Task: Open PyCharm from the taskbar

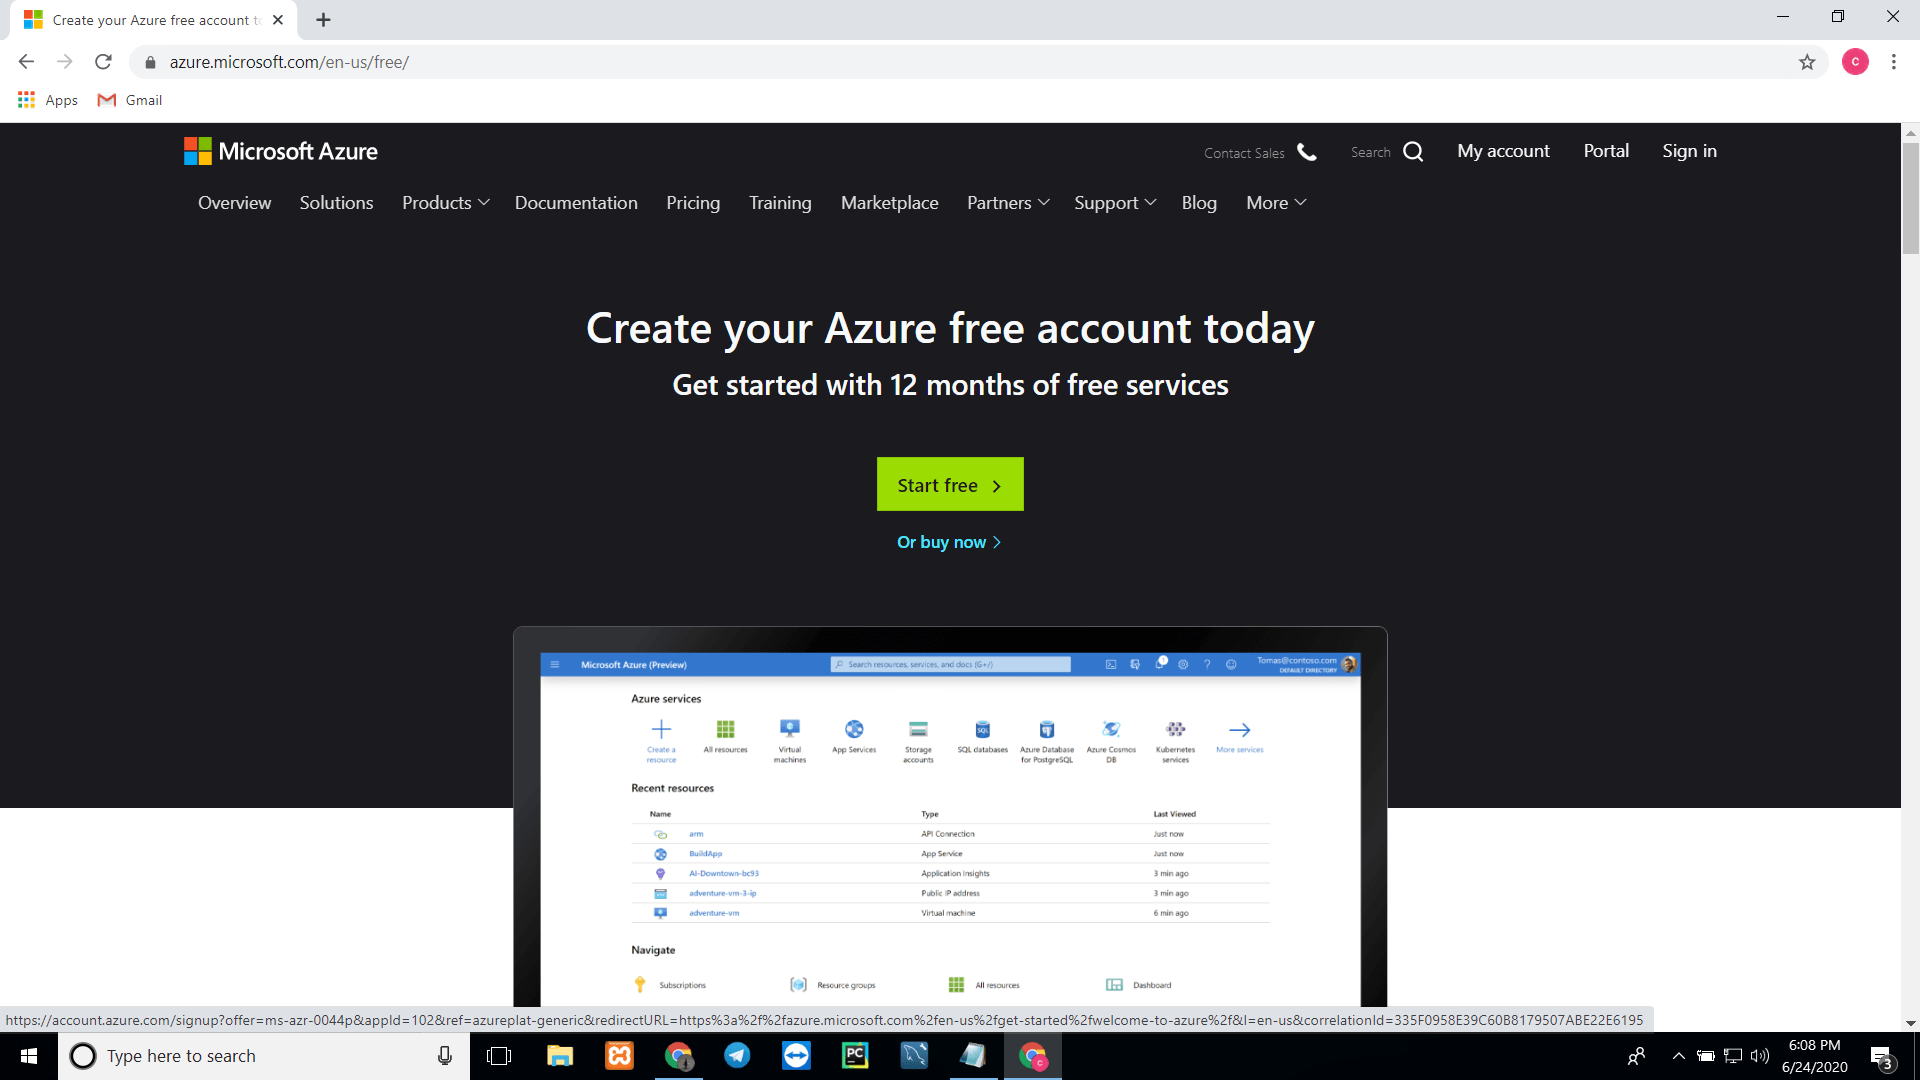Action: pyautogui.click(x=855, y=1056)
